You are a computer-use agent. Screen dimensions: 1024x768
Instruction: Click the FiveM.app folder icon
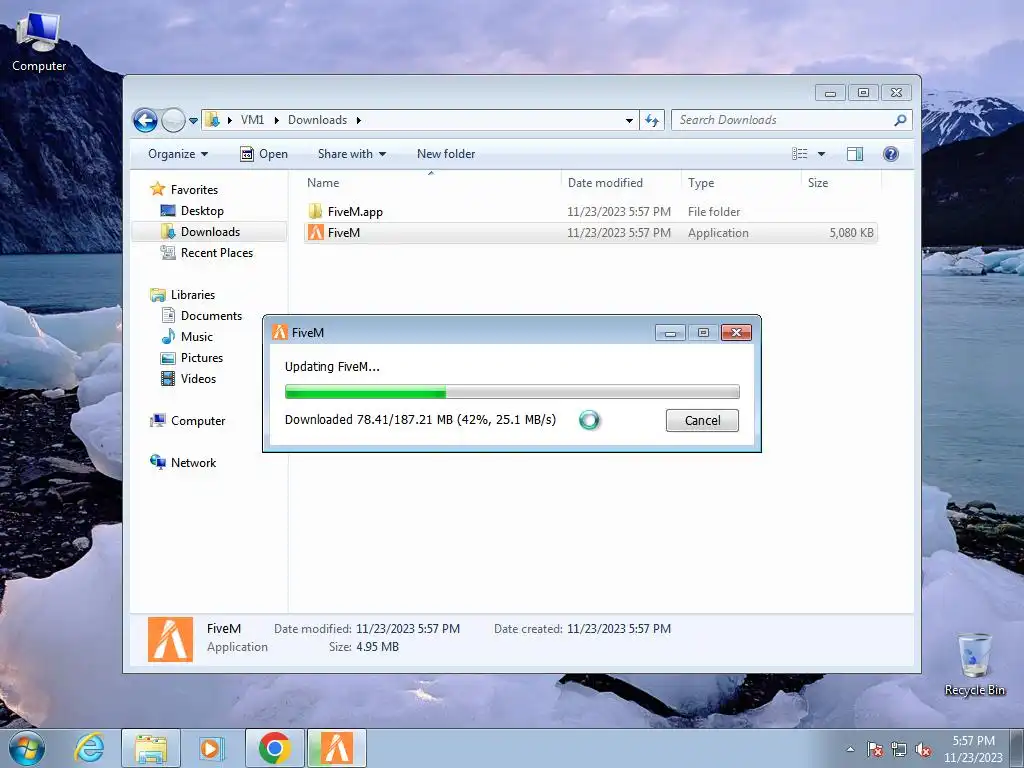pyautogui.click(x=315, y=212)
